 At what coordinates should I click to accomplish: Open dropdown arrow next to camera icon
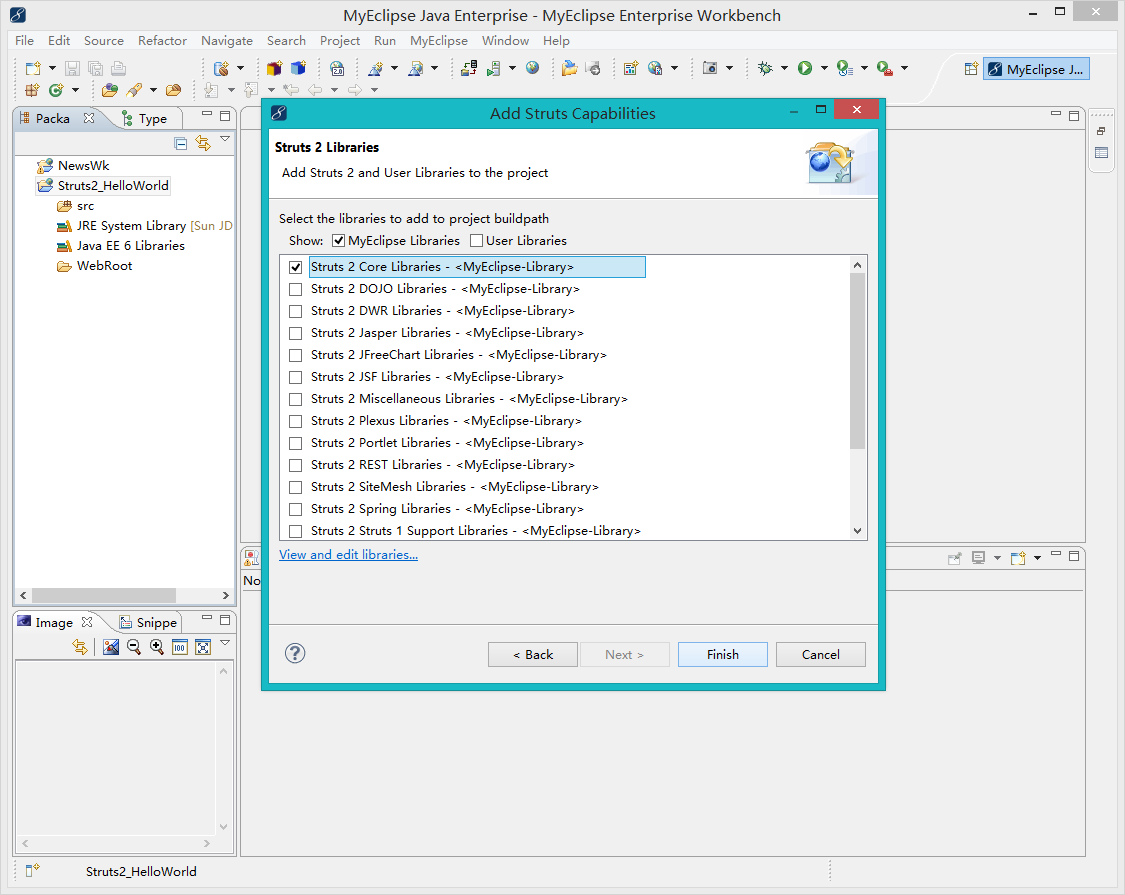tap(730, 68)
